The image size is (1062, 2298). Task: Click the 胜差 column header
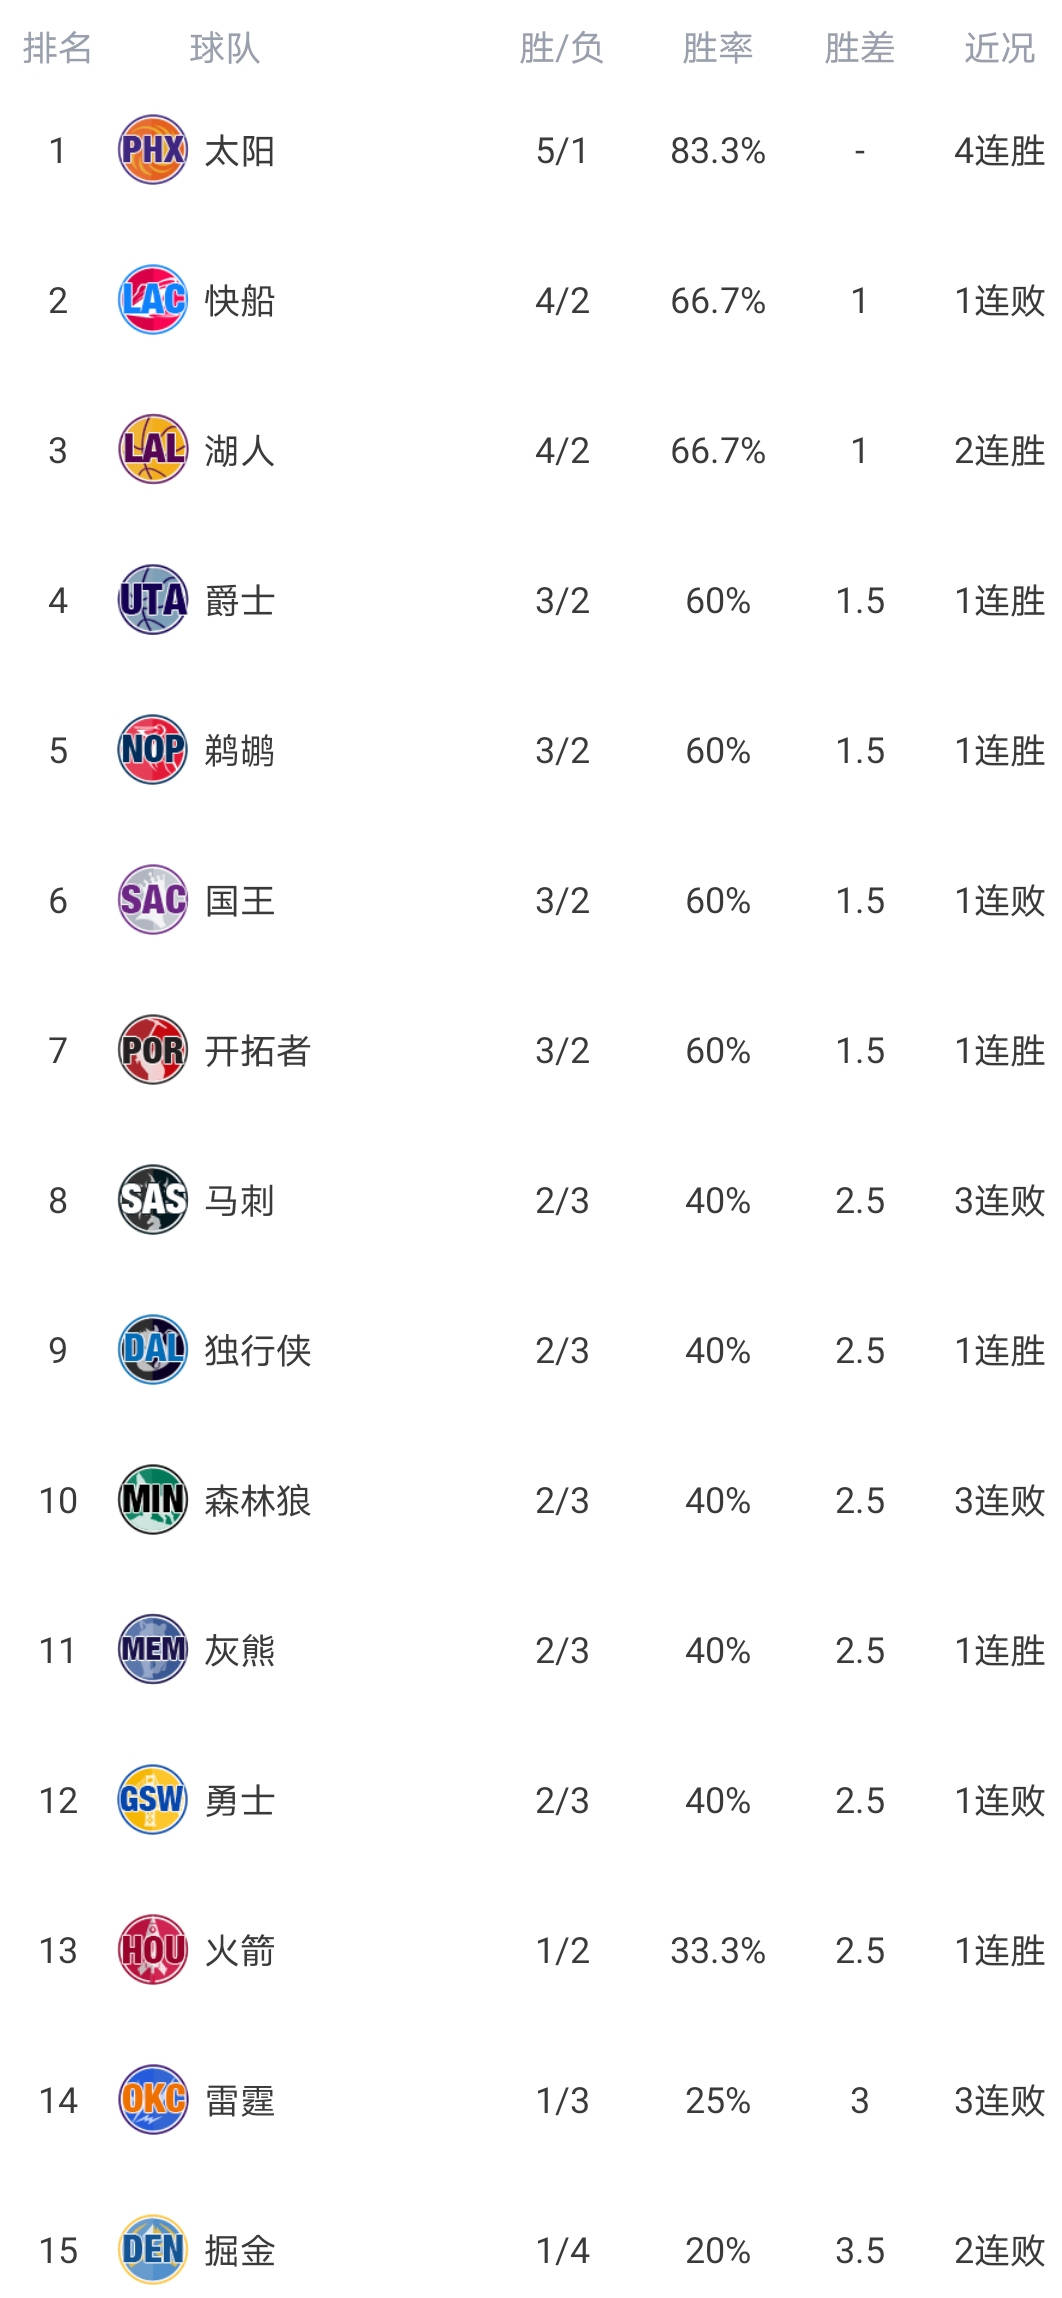[x=860, y=48]
